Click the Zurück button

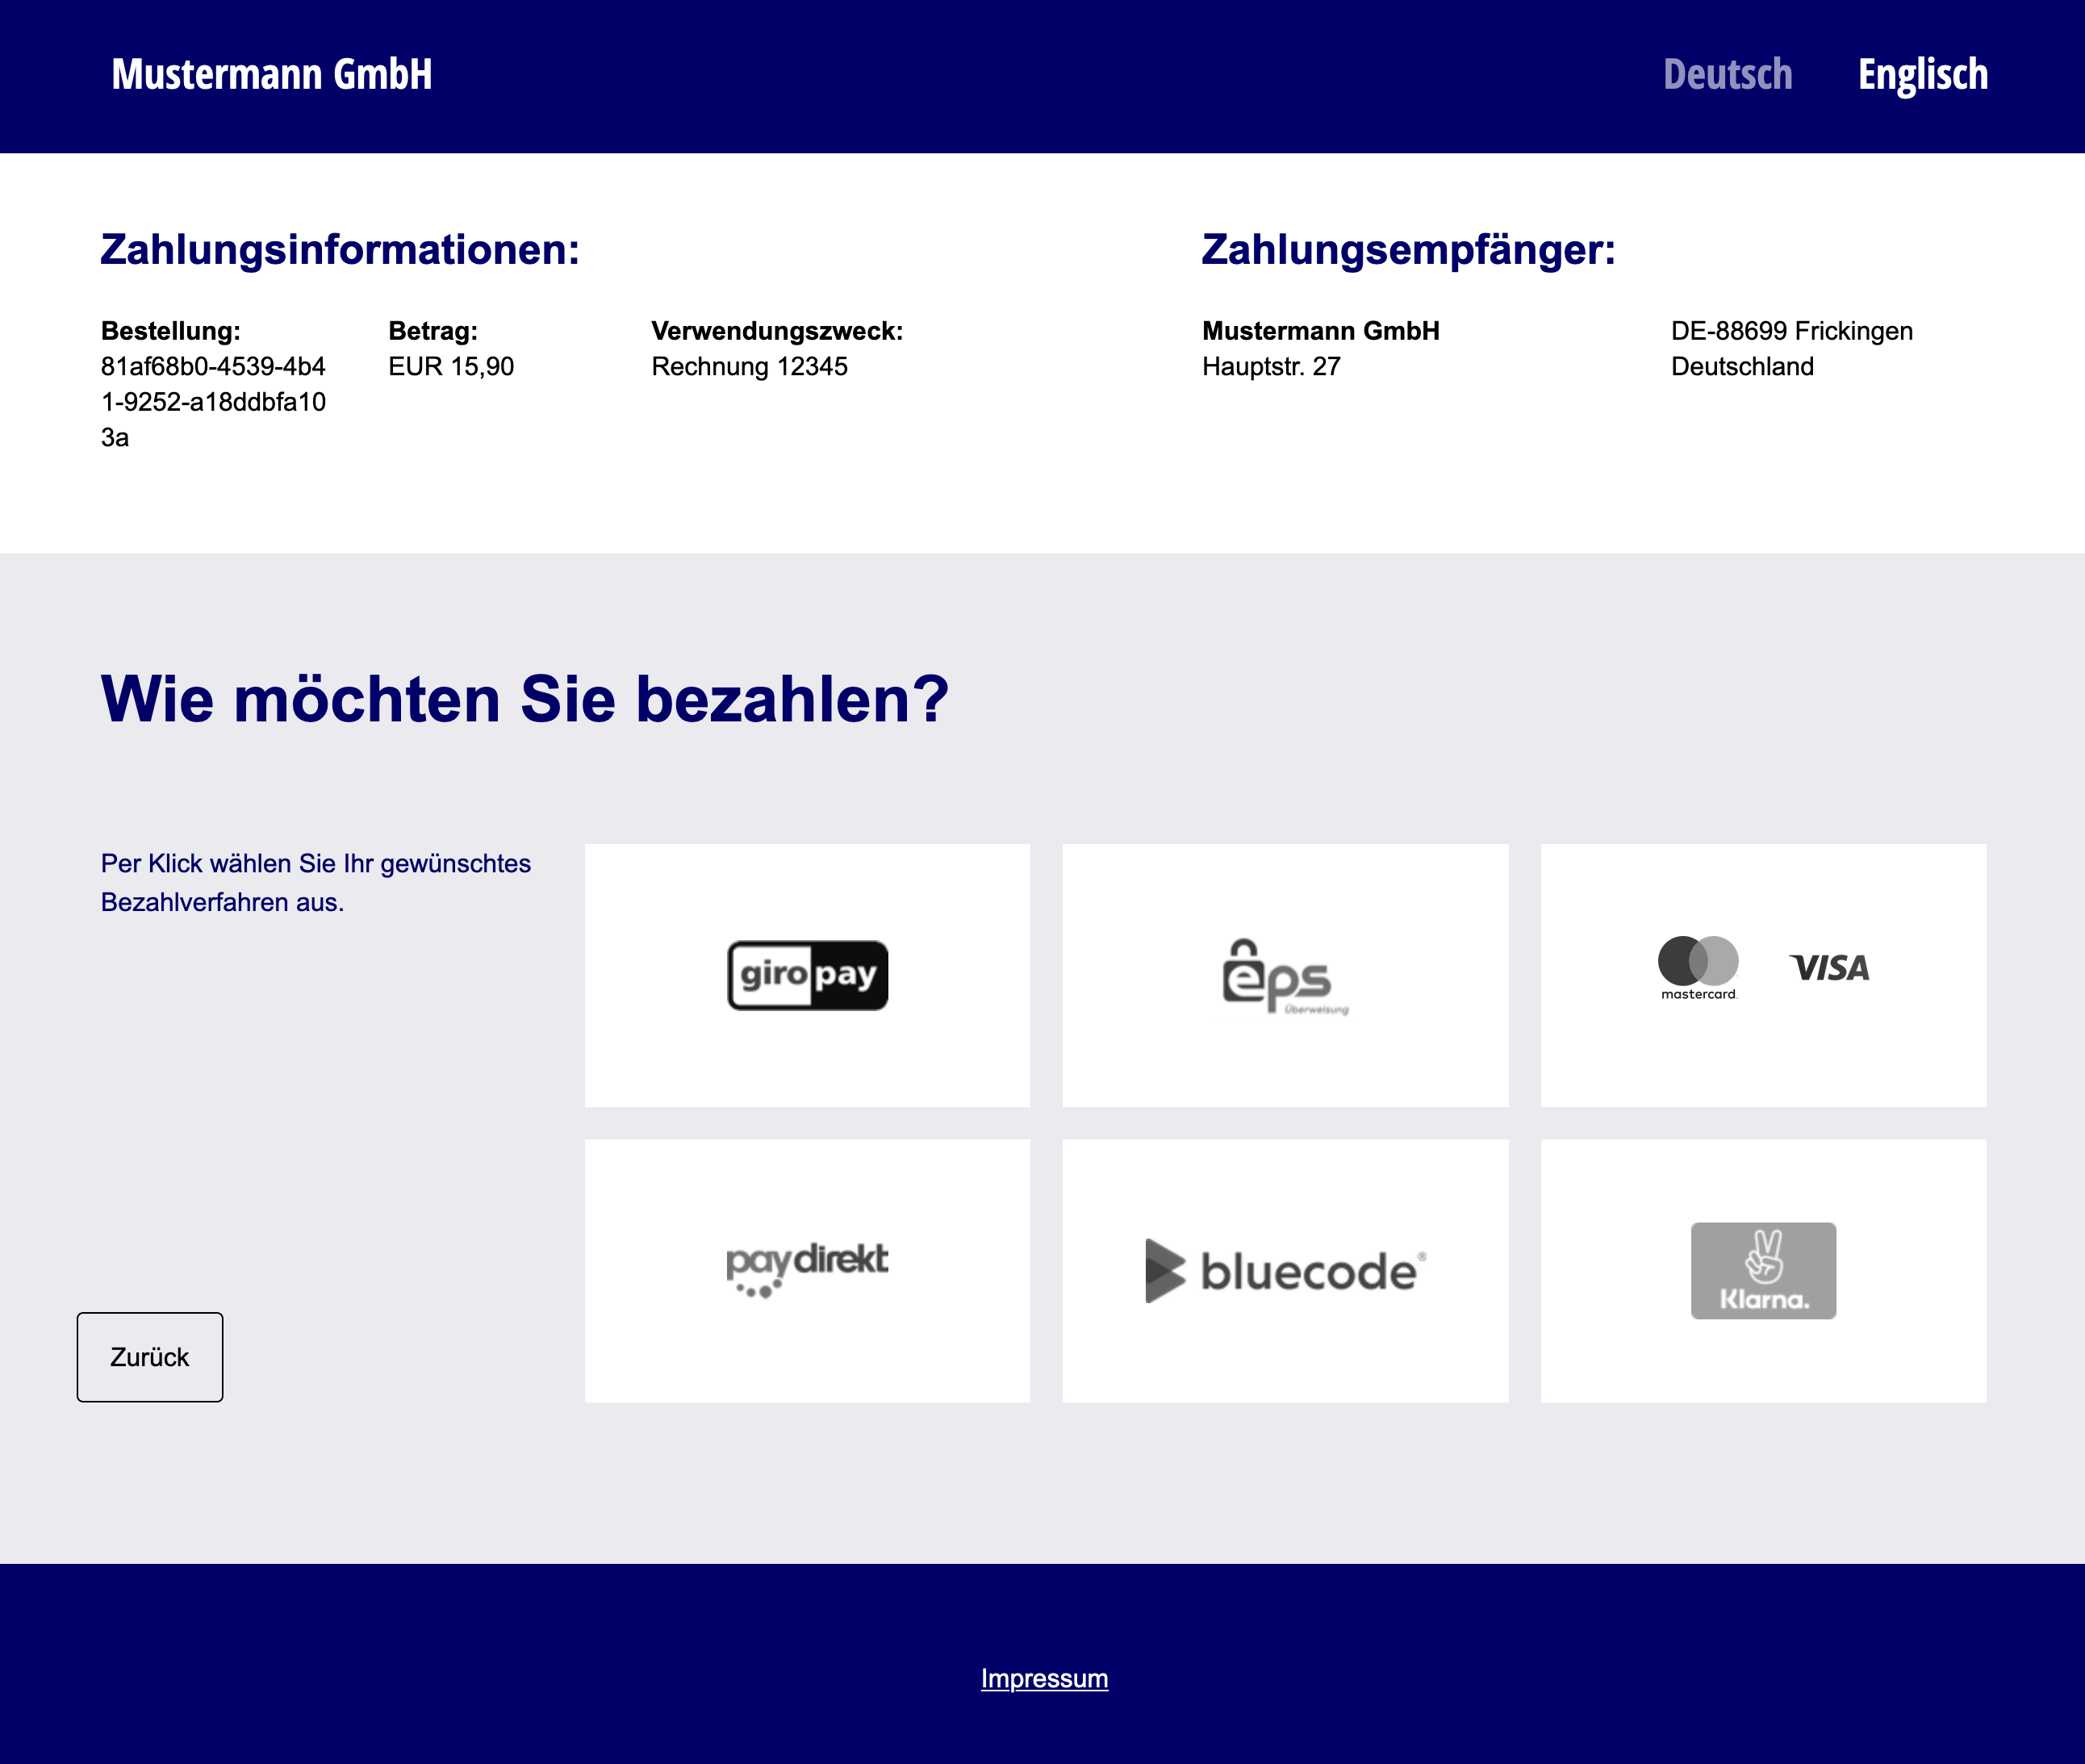coord(149,1357)
